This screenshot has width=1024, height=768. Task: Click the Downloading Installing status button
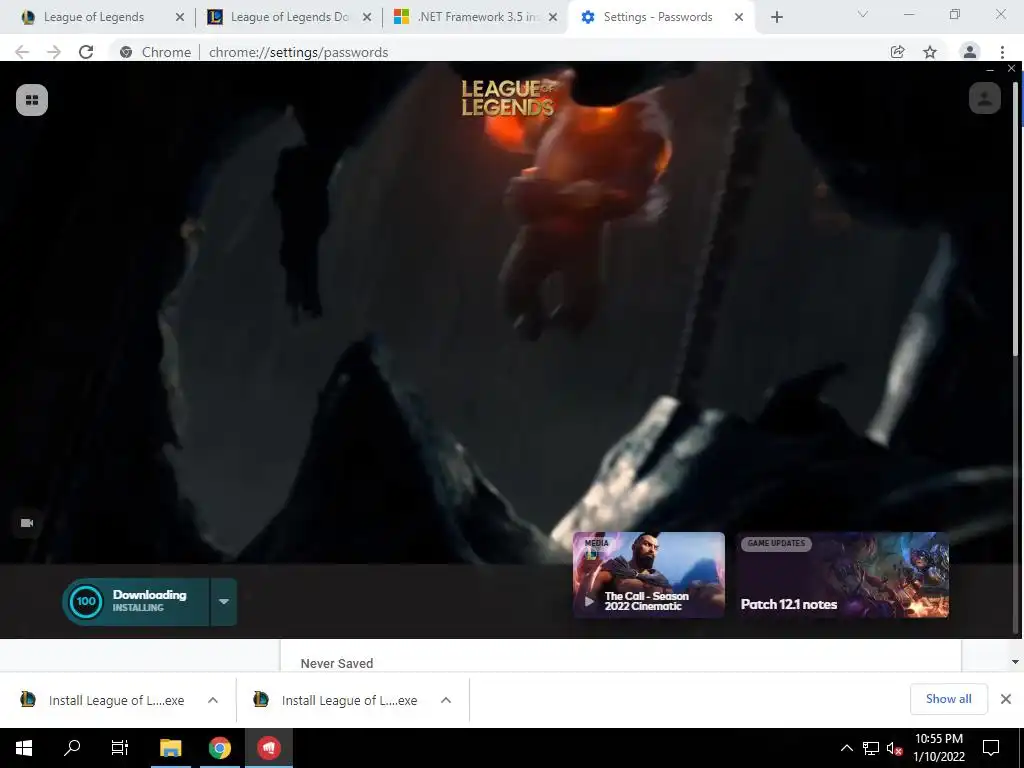tap(136, 601)
